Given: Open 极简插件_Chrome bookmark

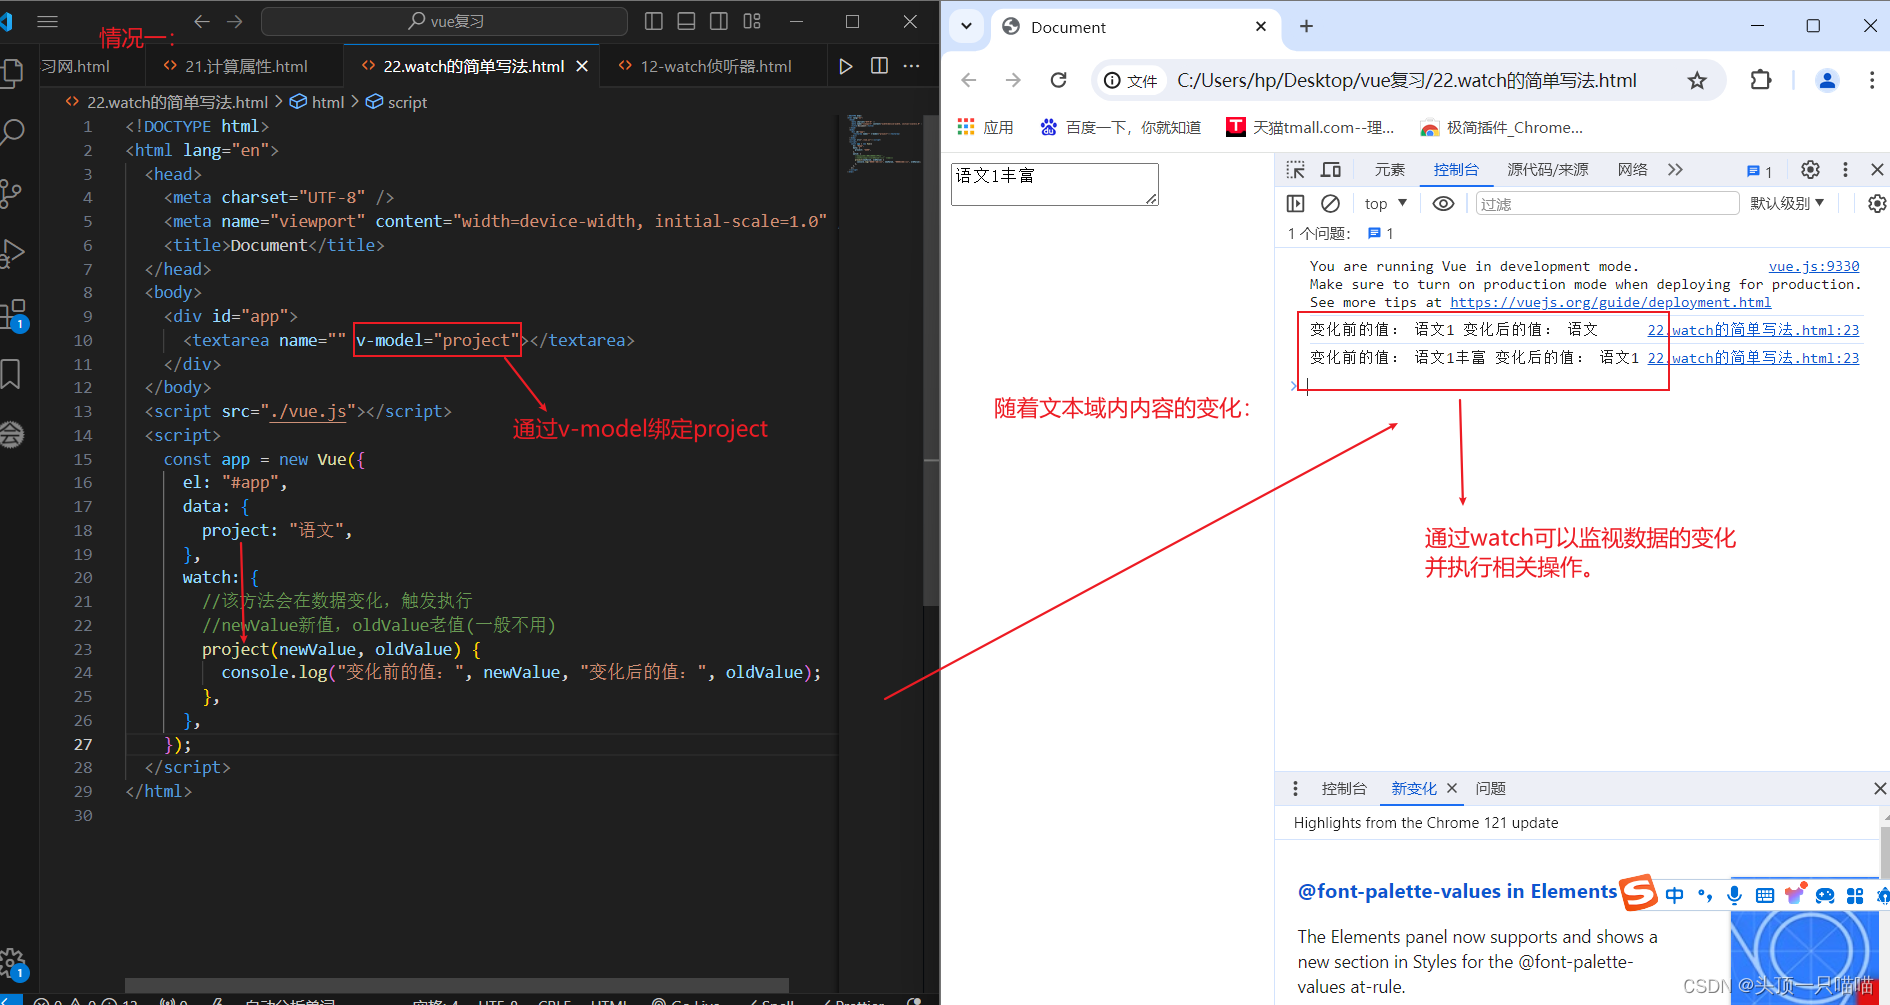Looking at the screenshot, I should pyautogui.click(x=1502, y=127).
